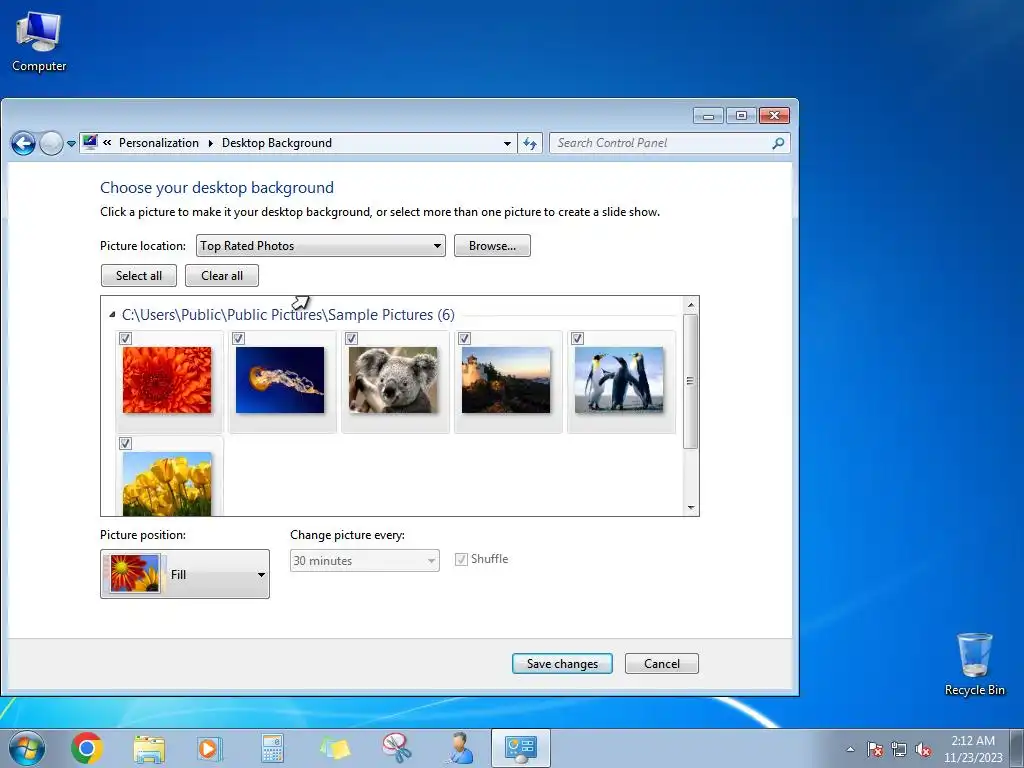Select the lighthouse thumbnail

(506, 380)
